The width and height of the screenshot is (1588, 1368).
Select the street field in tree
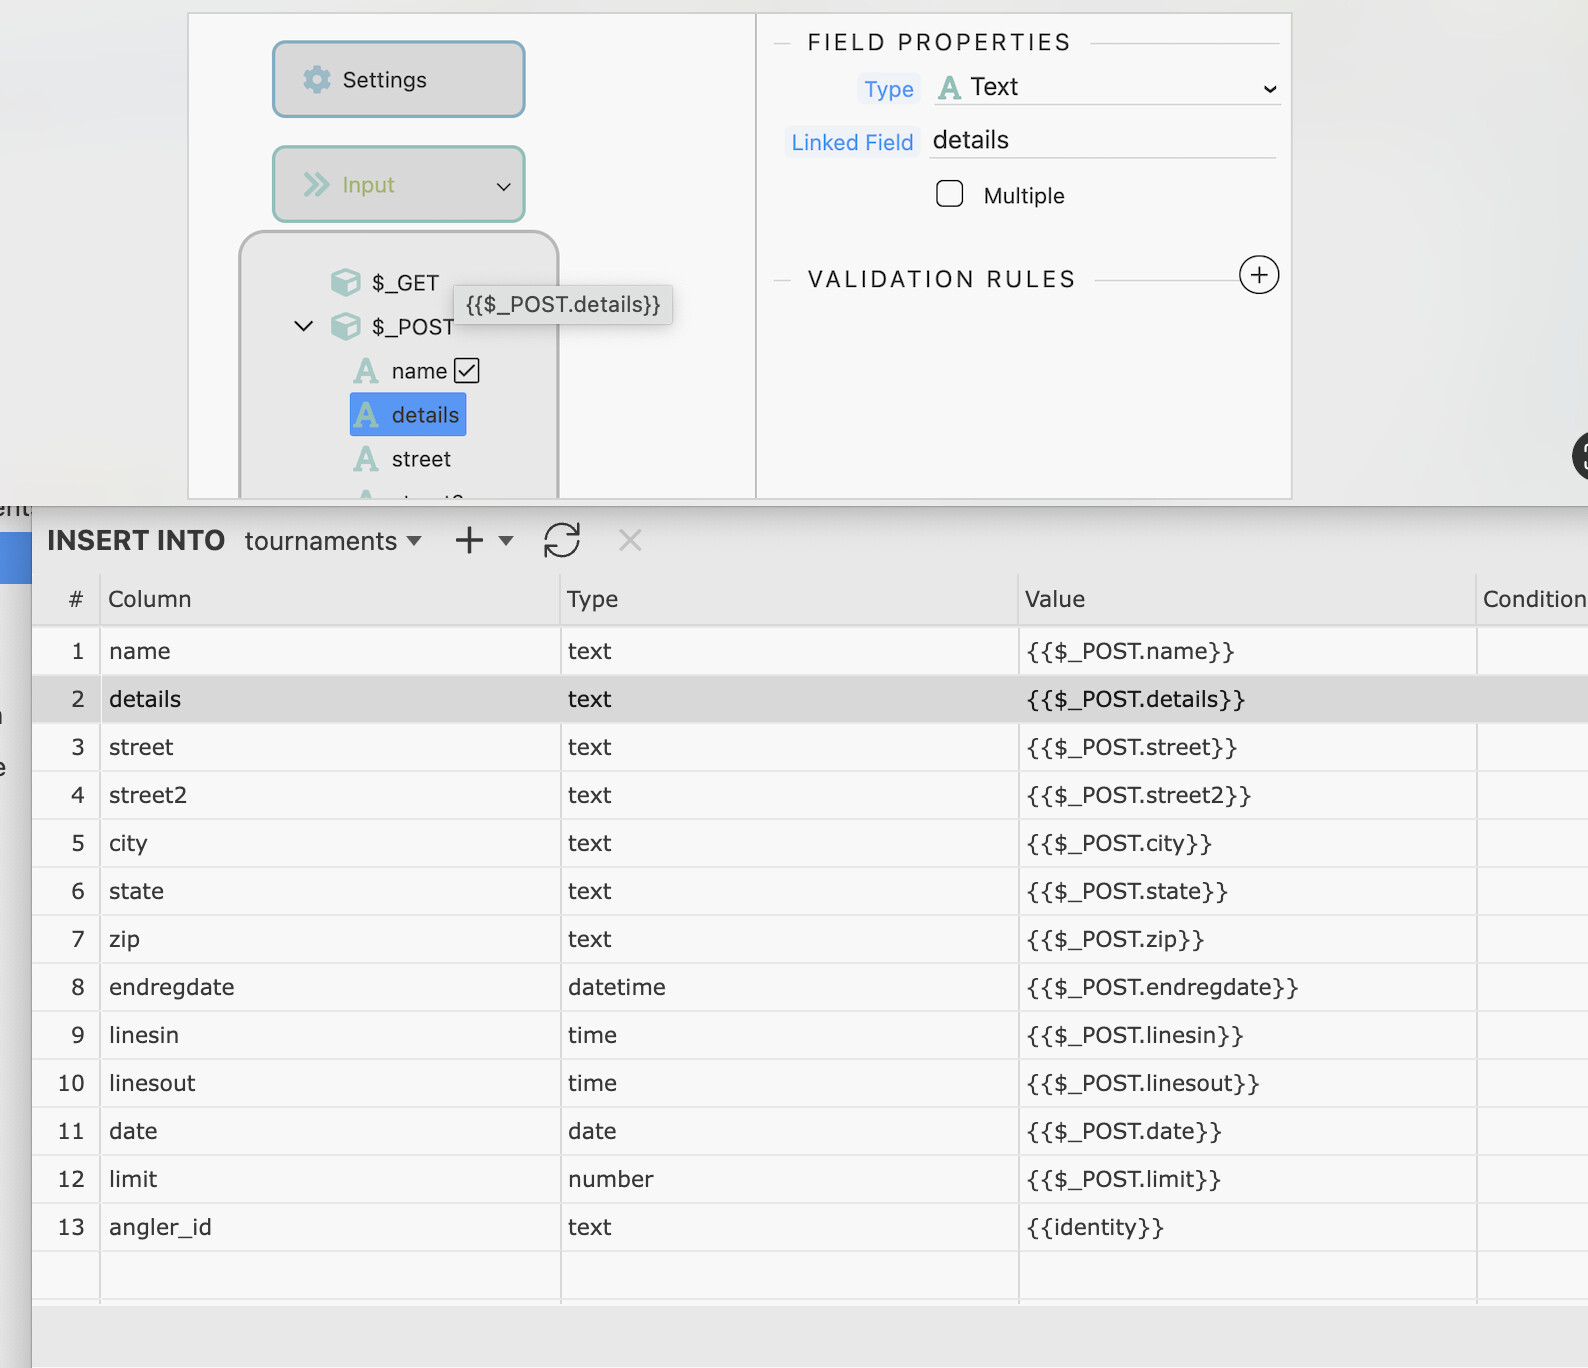point(421,460)
